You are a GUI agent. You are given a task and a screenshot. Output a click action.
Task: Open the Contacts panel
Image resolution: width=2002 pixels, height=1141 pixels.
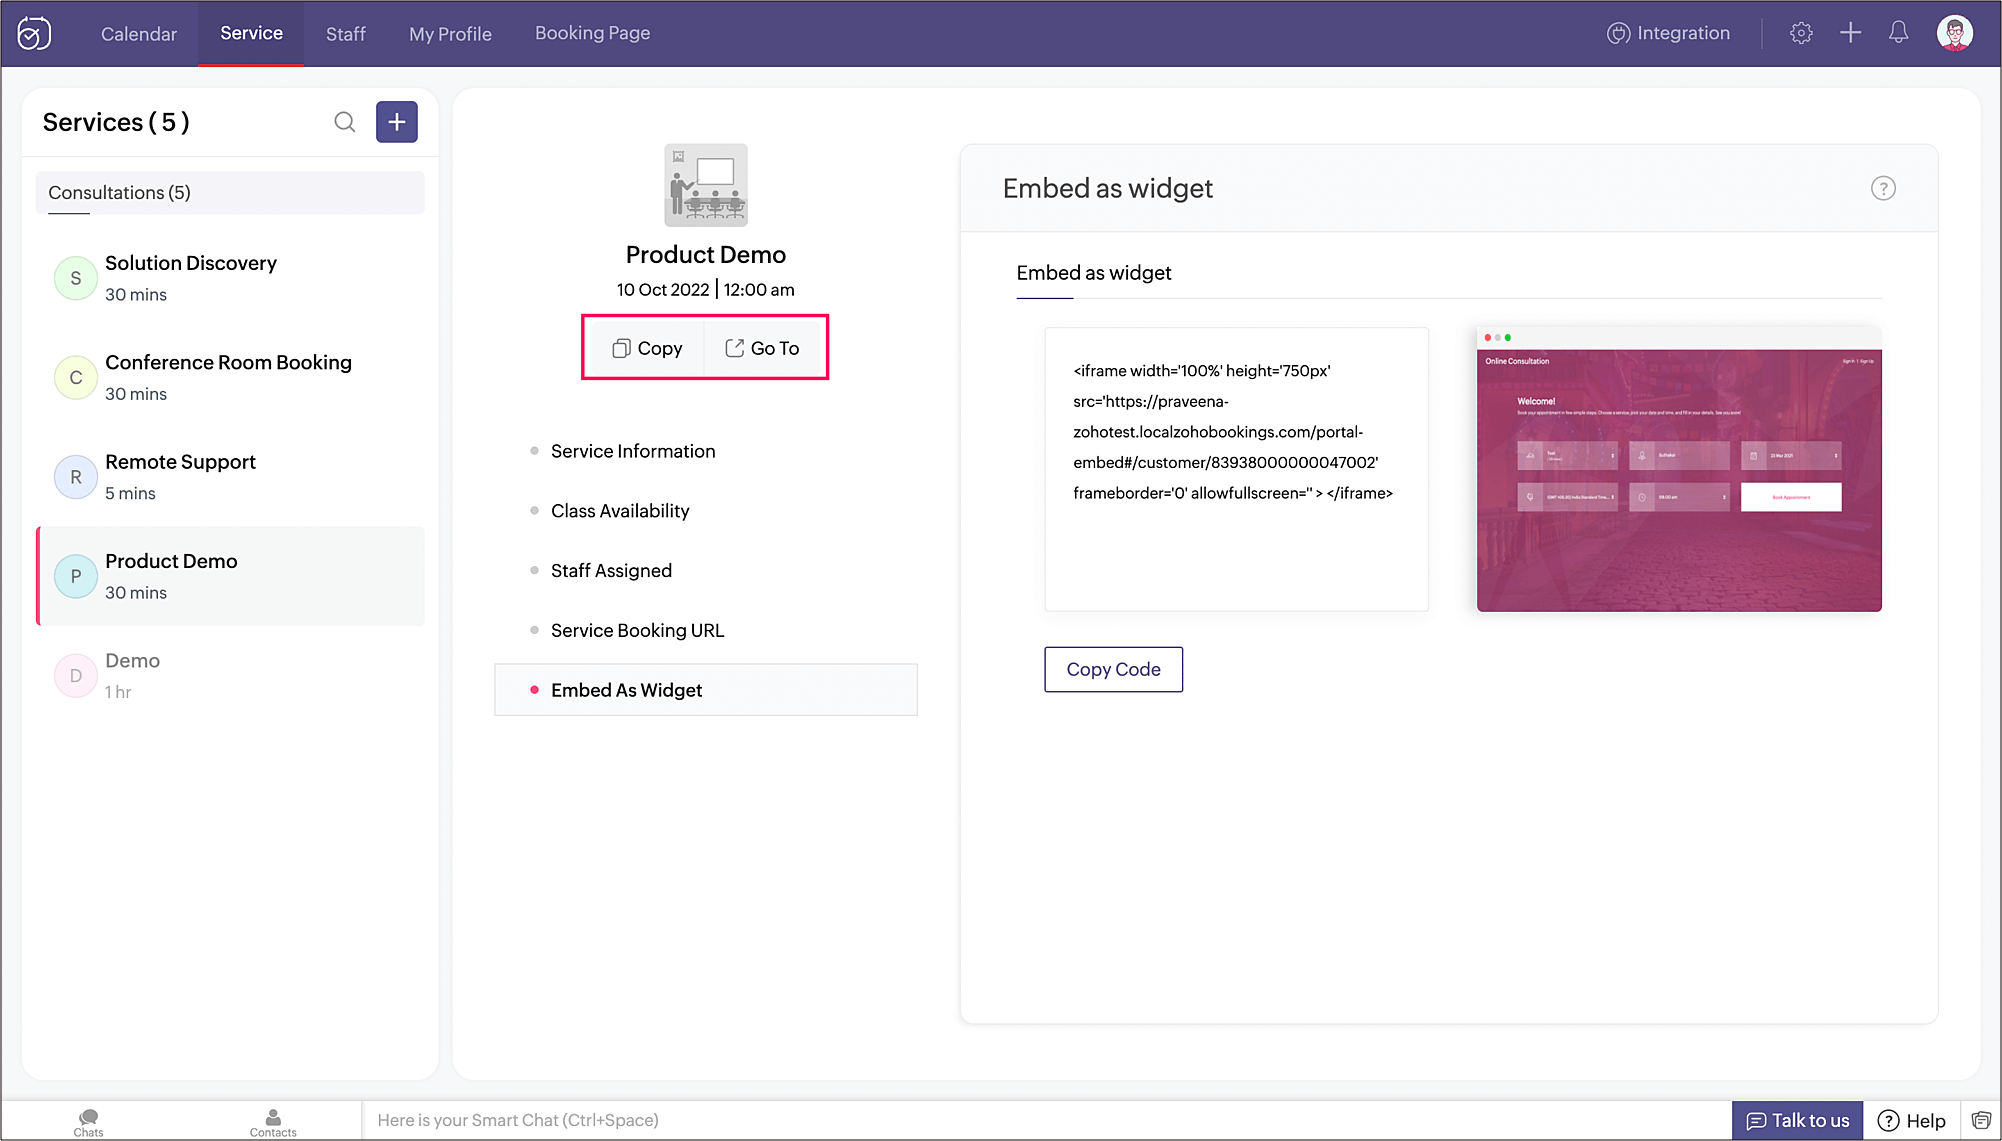coord(273,1122)
